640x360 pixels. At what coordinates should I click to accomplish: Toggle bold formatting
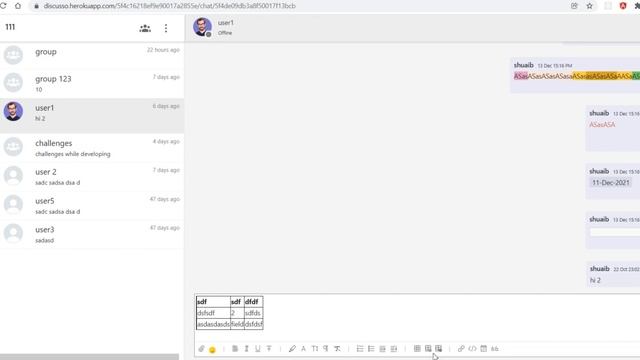click(235, 349)
